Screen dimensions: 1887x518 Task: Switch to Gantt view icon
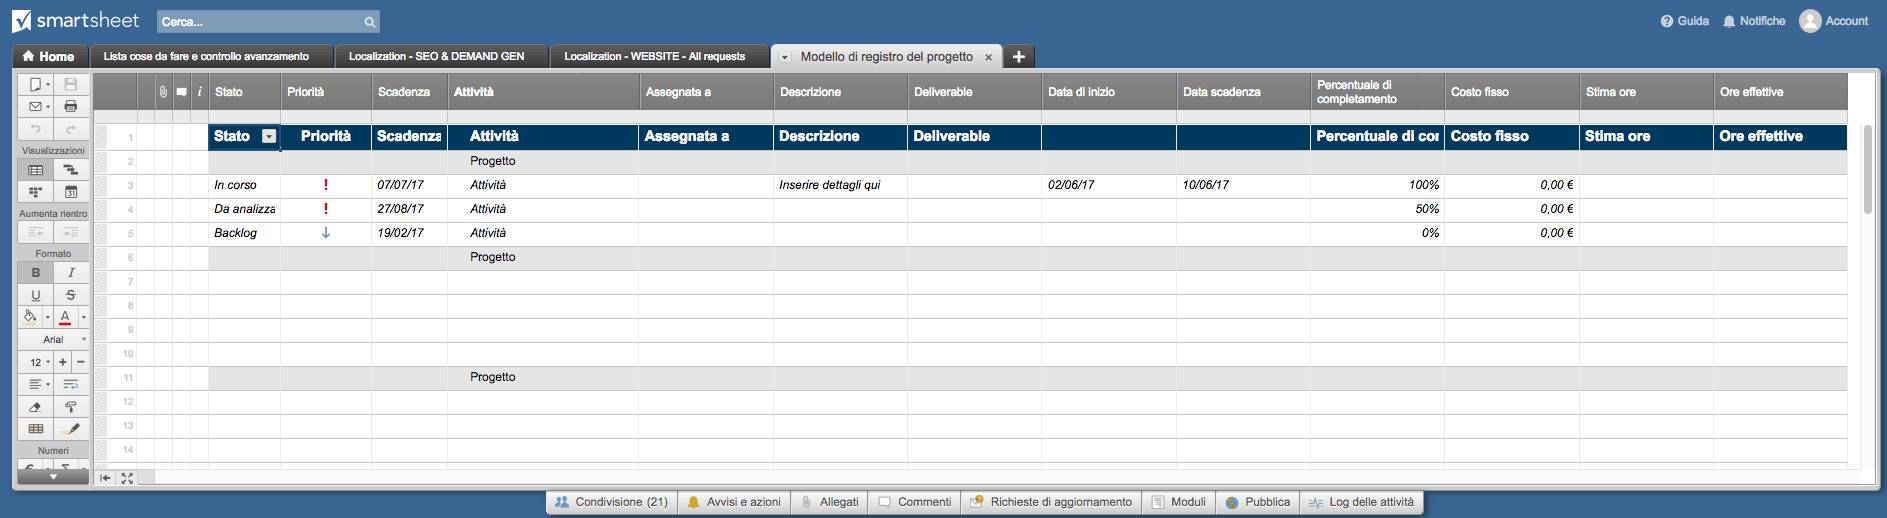pos(71,170)
